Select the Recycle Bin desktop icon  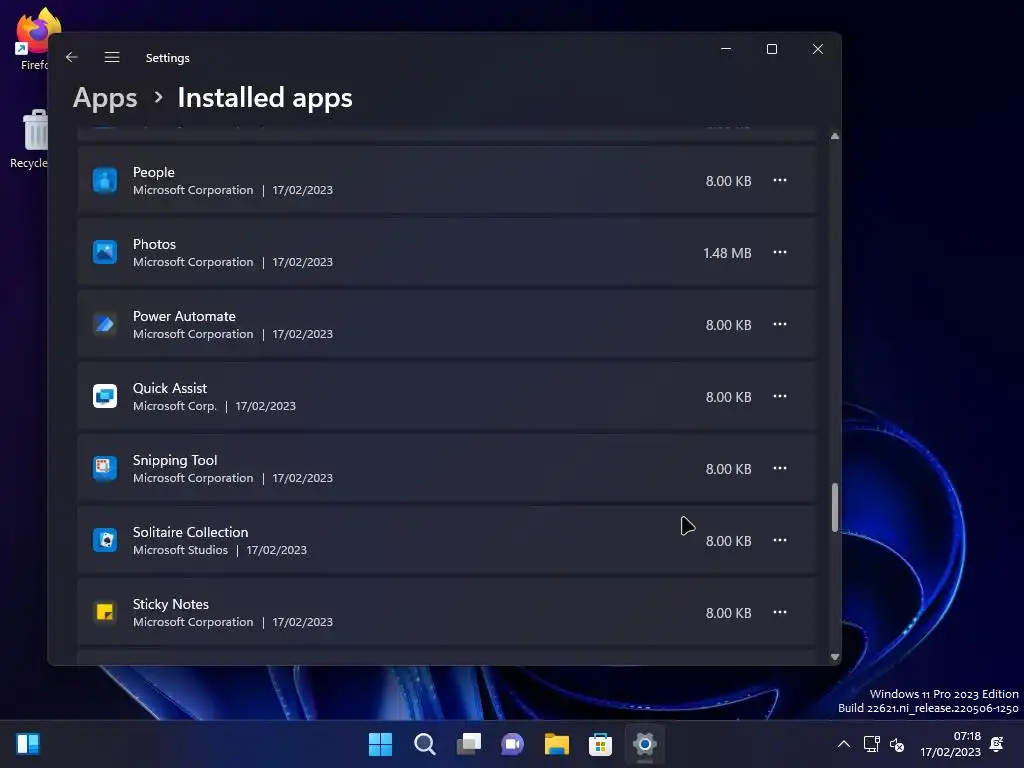[x=29, y=139]
